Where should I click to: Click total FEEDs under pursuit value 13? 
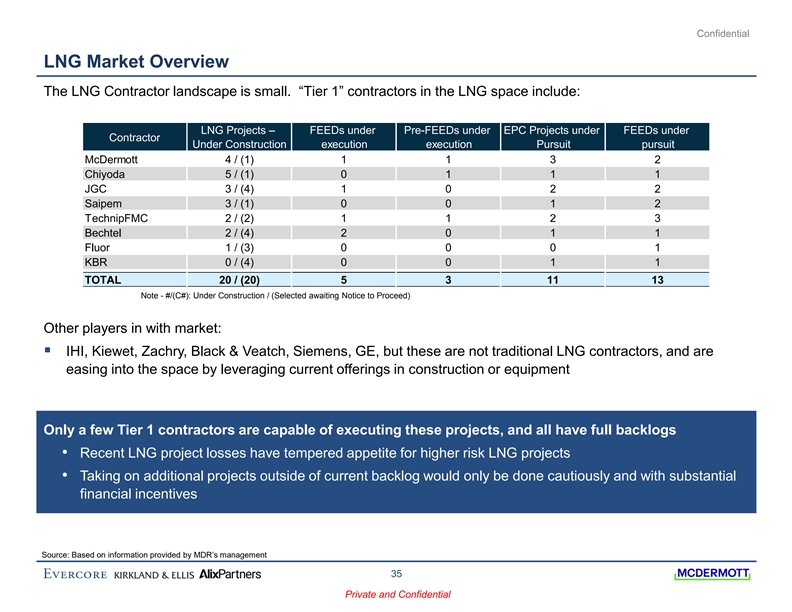[x=657, y=280]
